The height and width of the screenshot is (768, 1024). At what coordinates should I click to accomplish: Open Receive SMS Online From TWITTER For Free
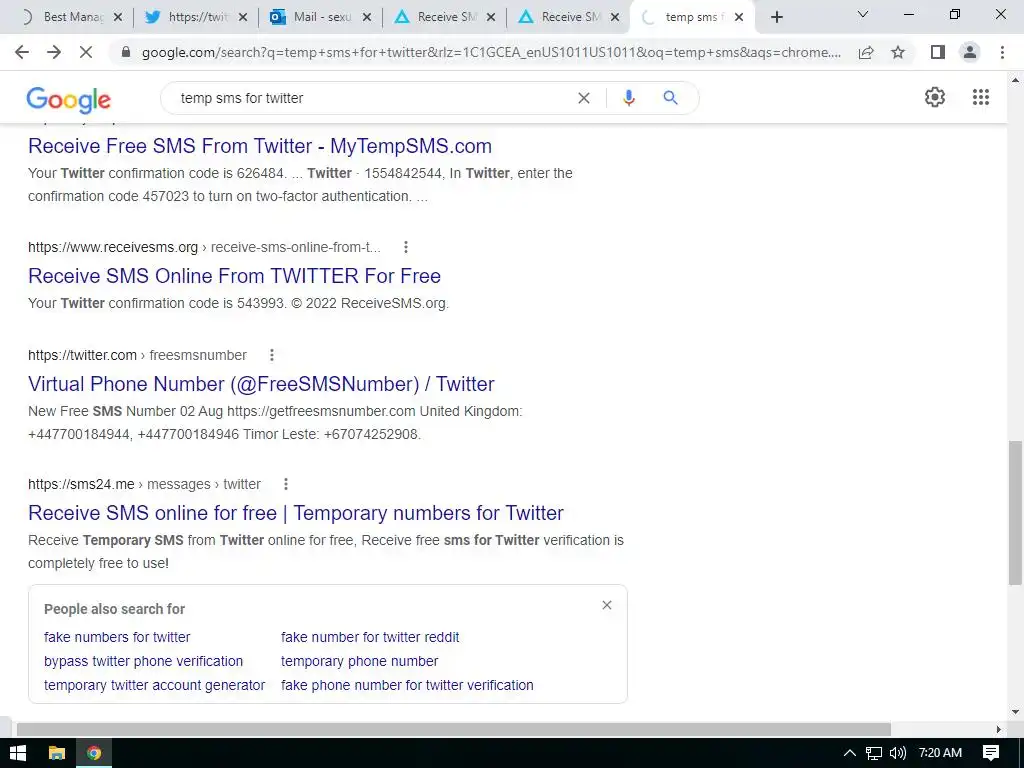coord(234,276)
